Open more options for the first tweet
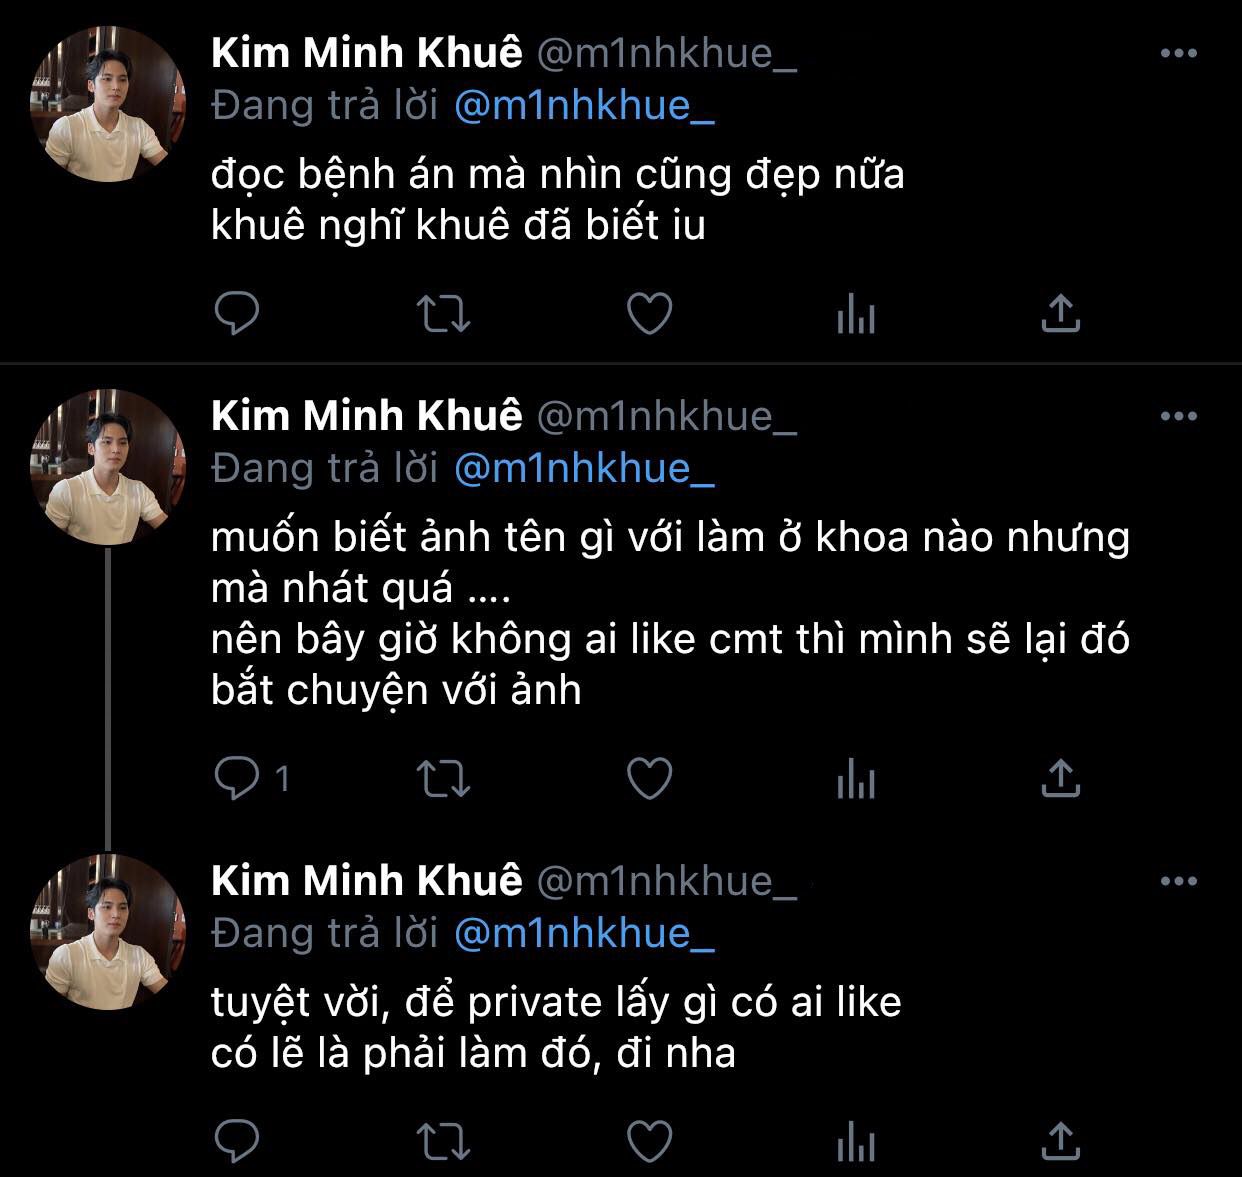This screenshot has height=1177, width=1242. tap(1178, 54)
